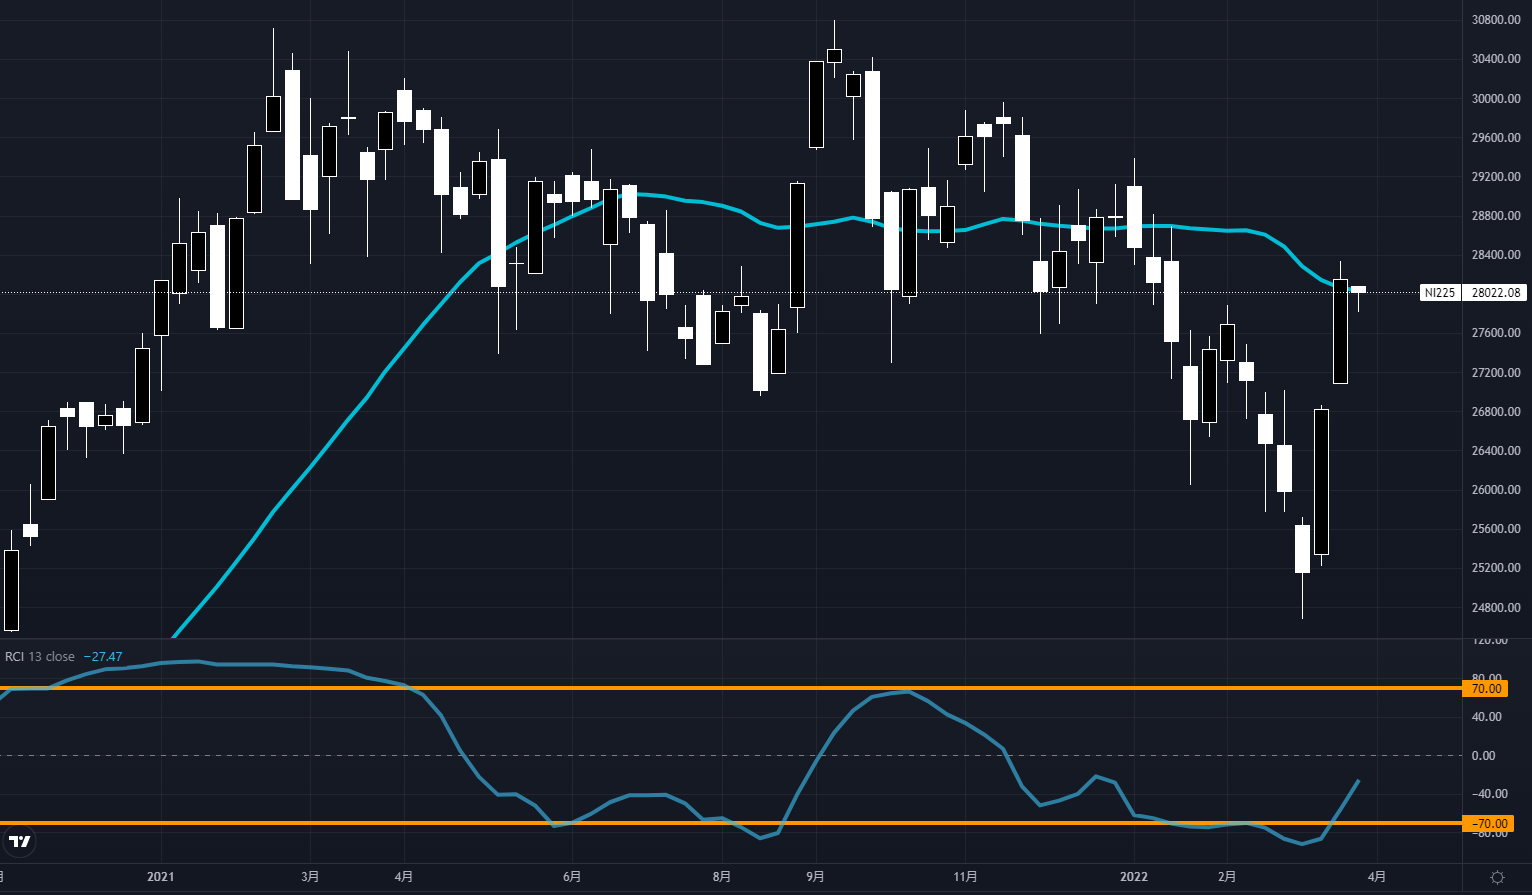Click the 9月 label on time axis
Viewport: 1532px width, 895px height.
coord(816,877)
